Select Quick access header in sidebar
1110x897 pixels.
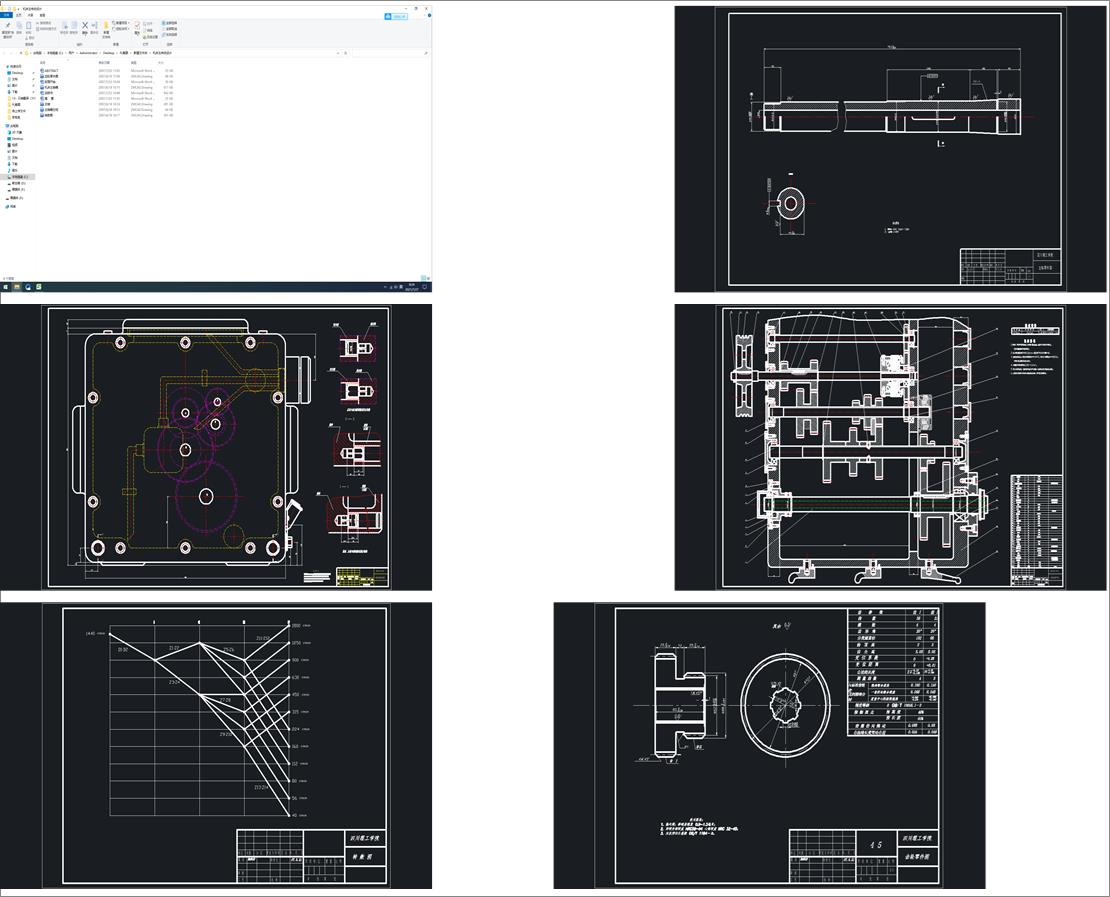point(14,66)
